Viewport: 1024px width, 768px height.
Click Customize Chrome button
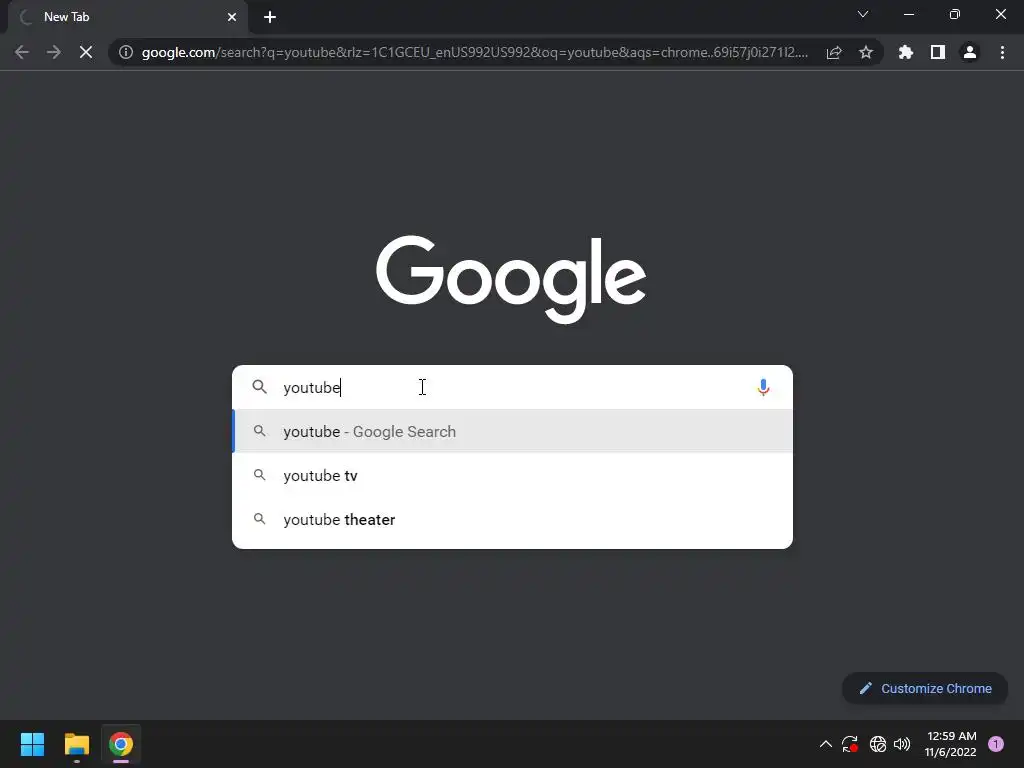[925, 688]
